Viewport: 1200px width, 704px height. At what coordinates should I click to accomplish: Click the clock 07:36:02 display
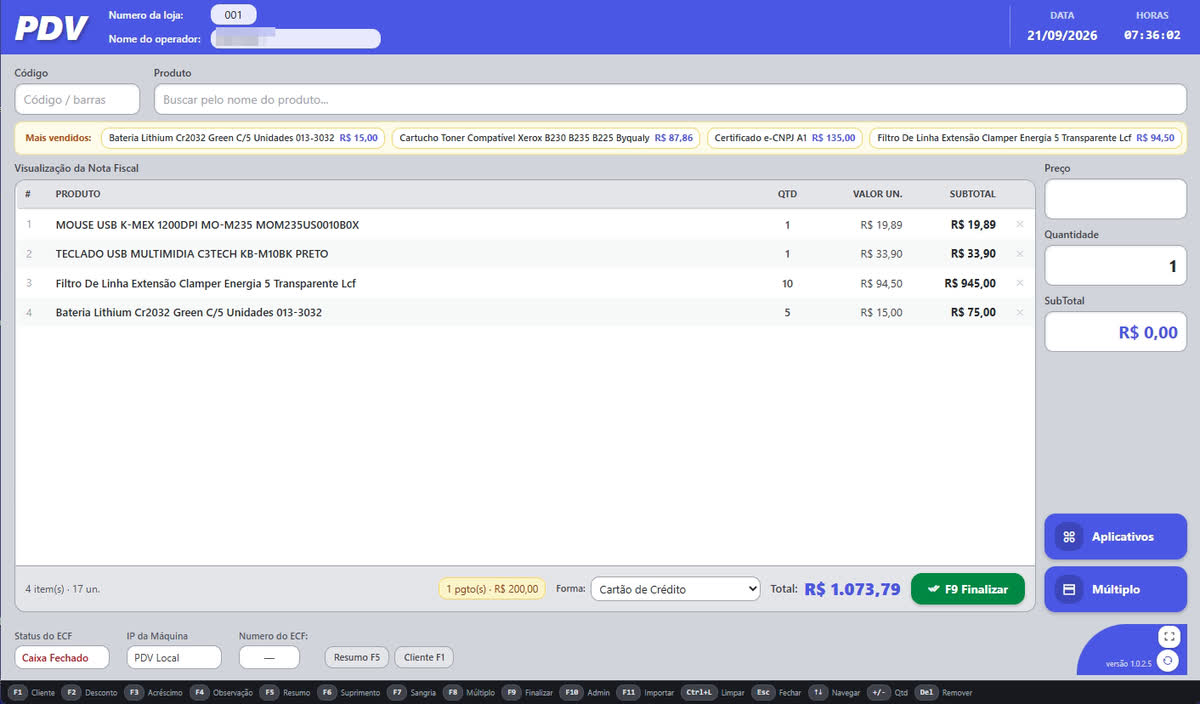click(1152, 35)
